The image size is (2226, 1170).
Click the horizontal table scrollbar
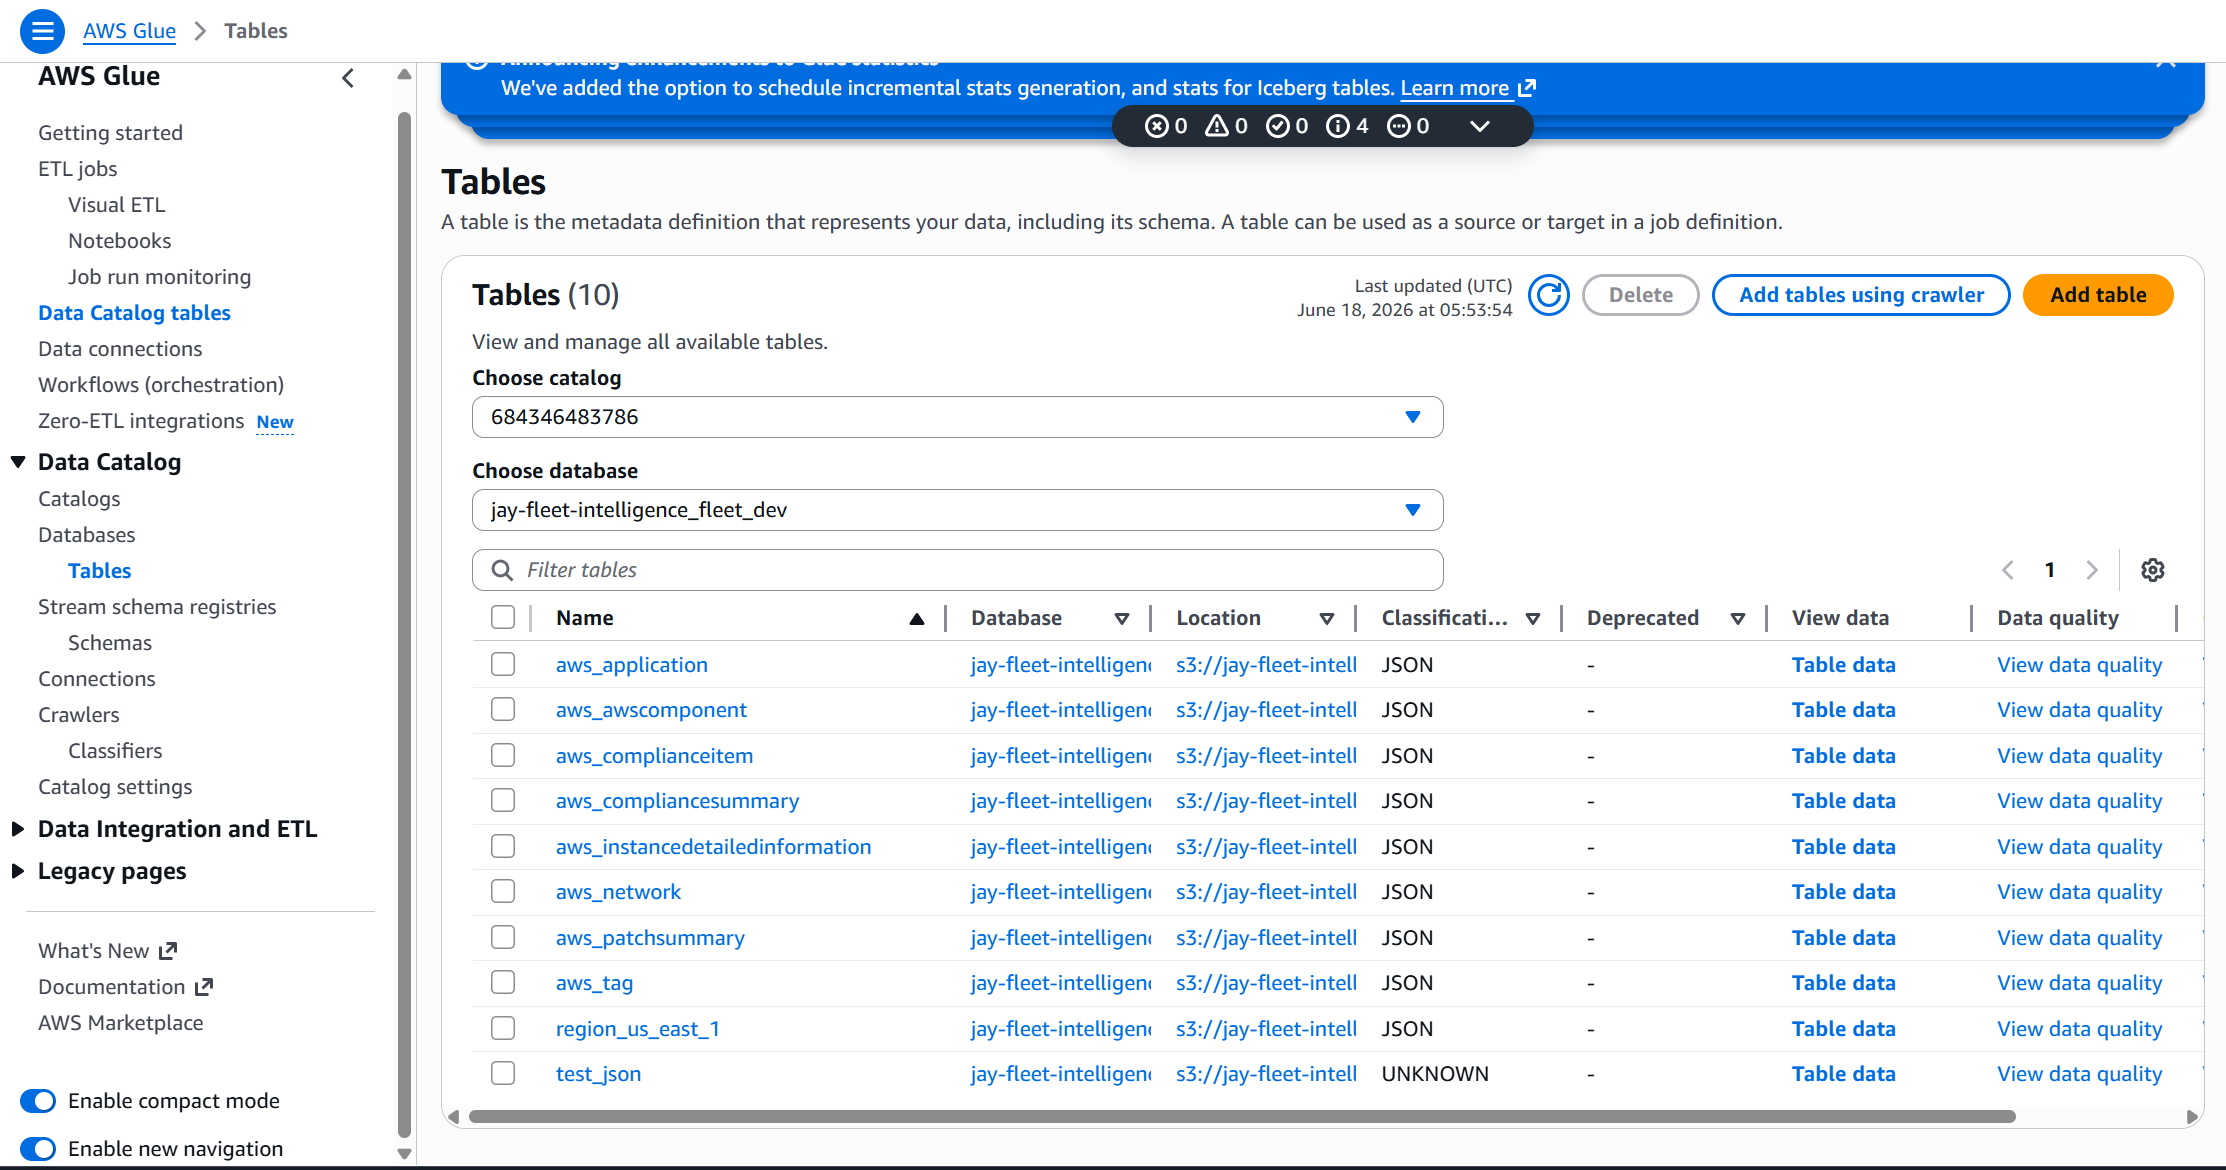pyautogui.click(x=1242, y=1116)
